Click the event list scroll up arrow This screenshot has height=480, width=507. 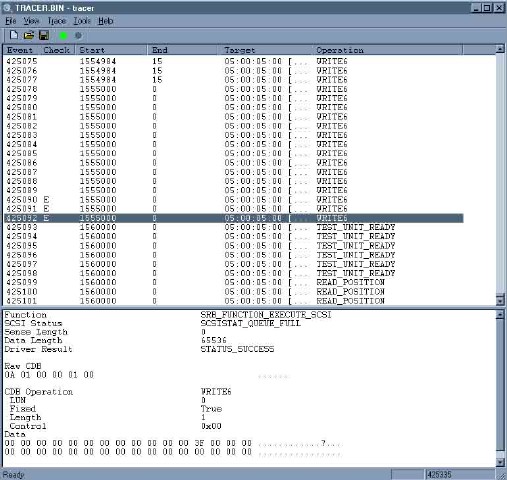click(x=500, y=49)
